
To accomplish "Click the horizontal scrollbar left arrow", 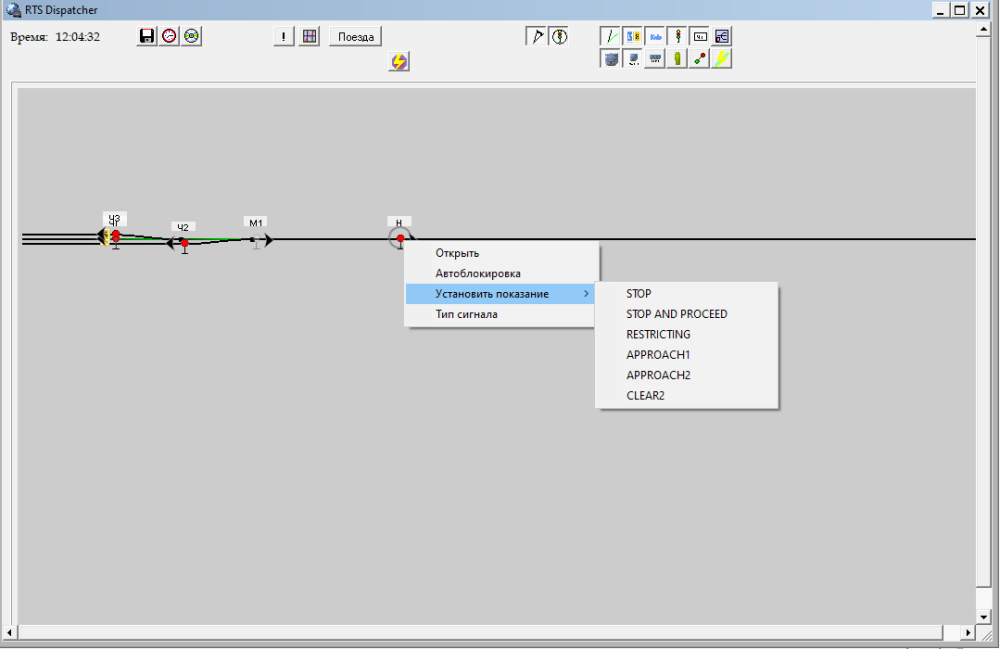I will [10, 633].
